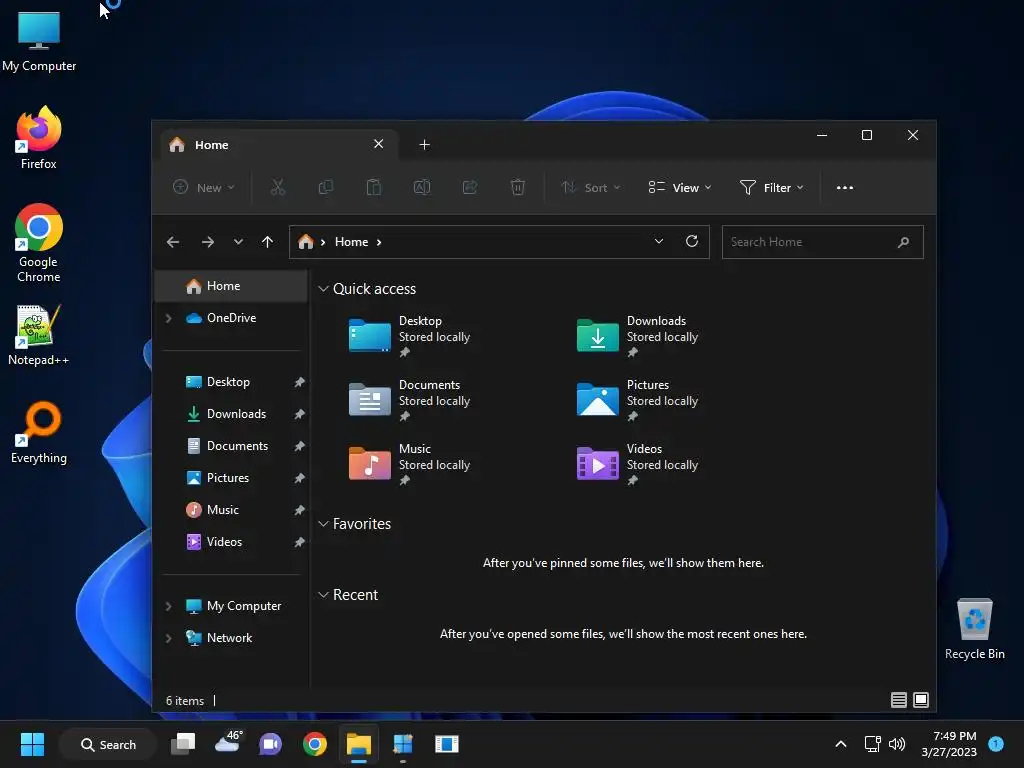1024x768 pixels.
Task: Switch to the Home tab
Action: (280, 144)
